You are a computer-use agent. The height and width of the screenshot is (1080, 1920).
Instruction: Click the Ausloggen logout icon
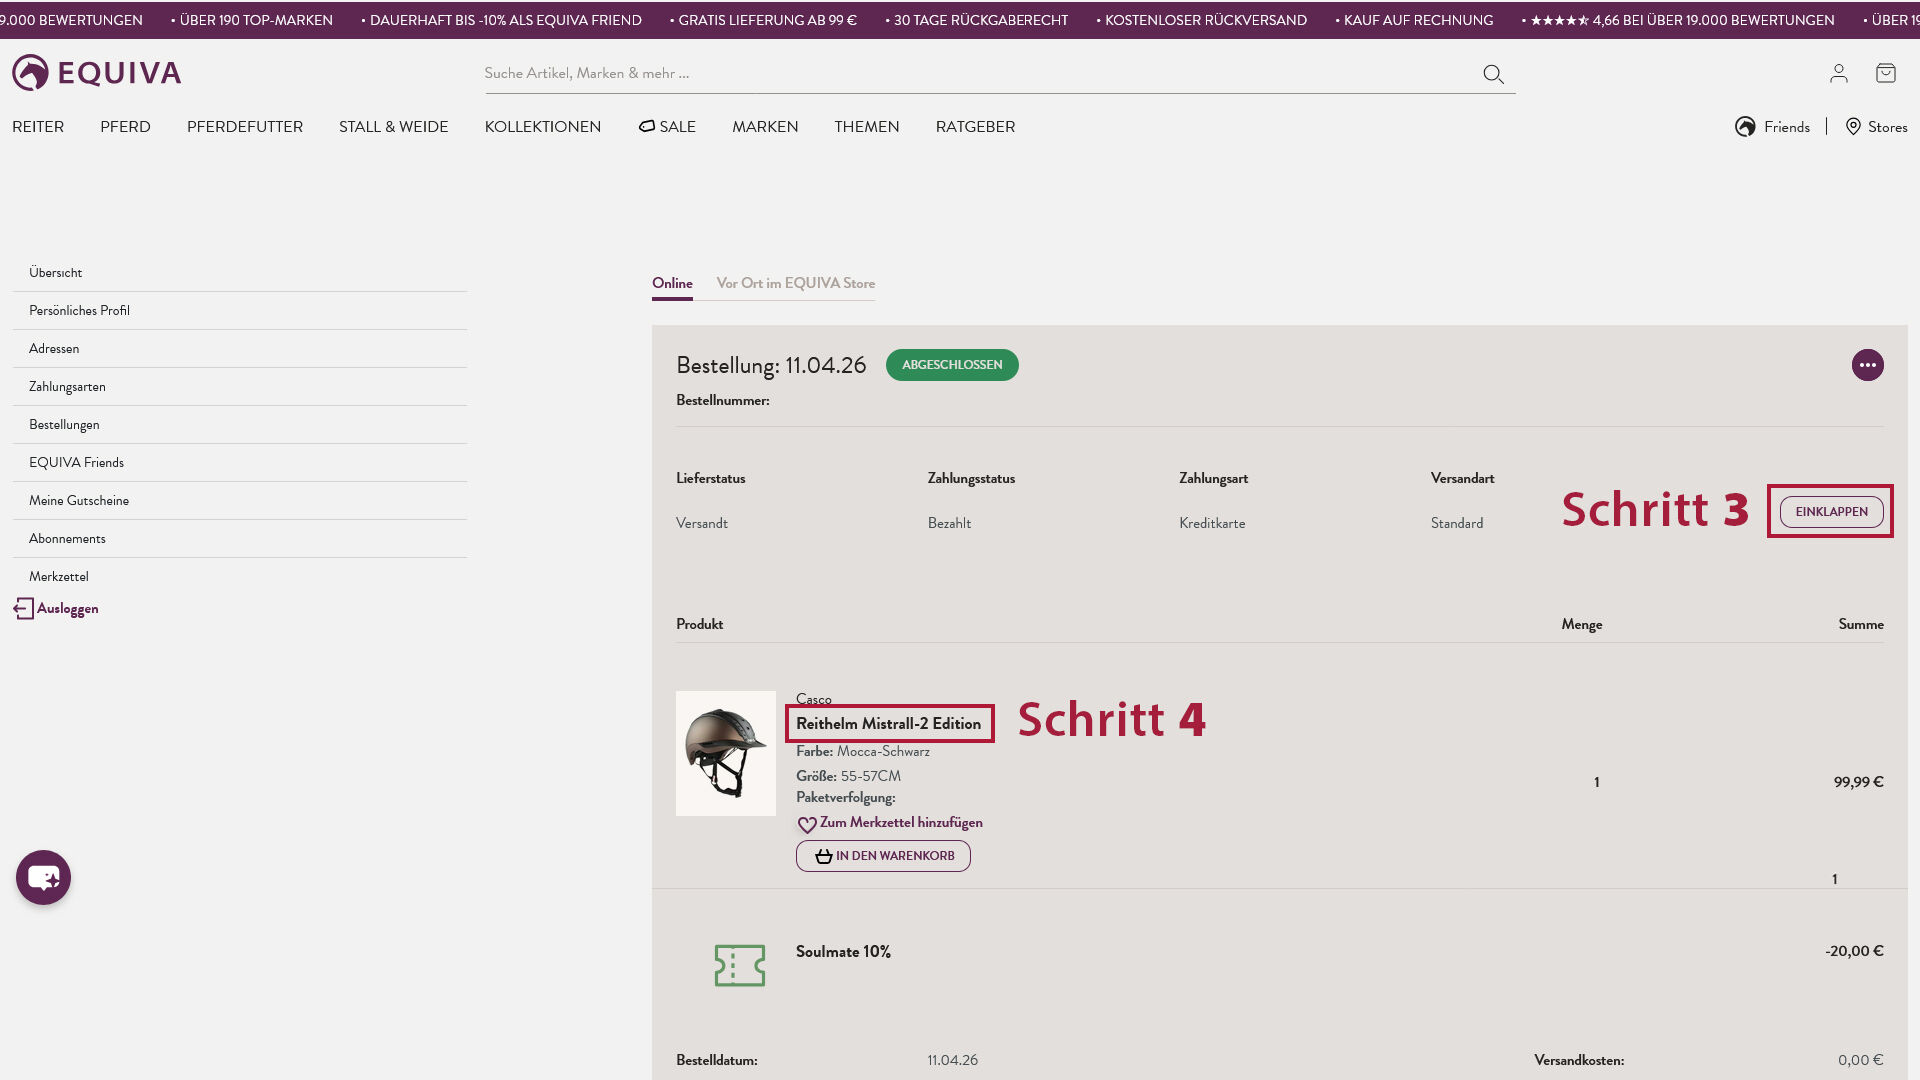click(23, 609)
